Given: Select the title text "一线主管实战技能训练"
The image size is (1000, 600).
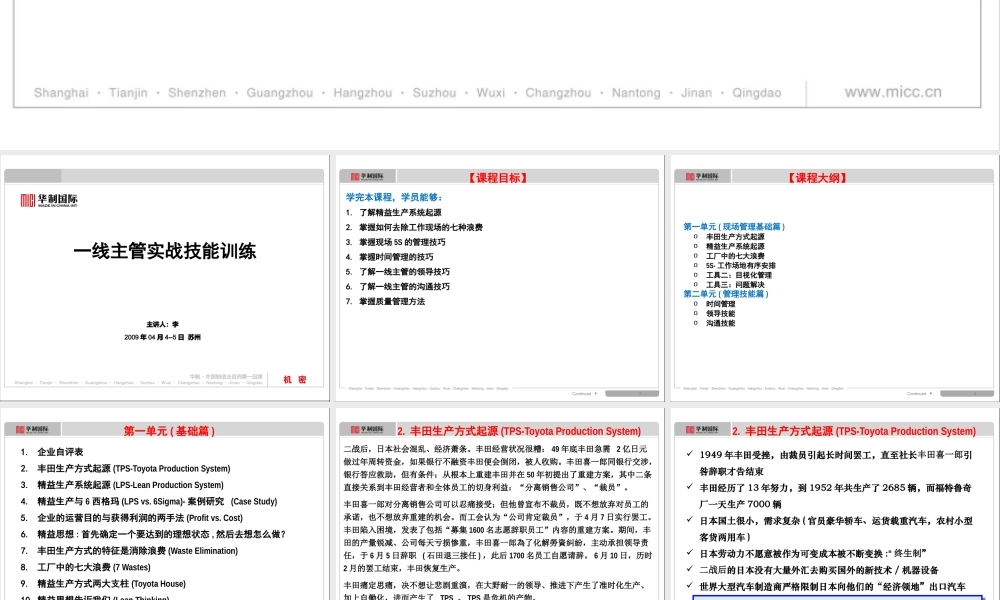Looking at the screenshot, I should pyautogui.click(x=165, y=251).
